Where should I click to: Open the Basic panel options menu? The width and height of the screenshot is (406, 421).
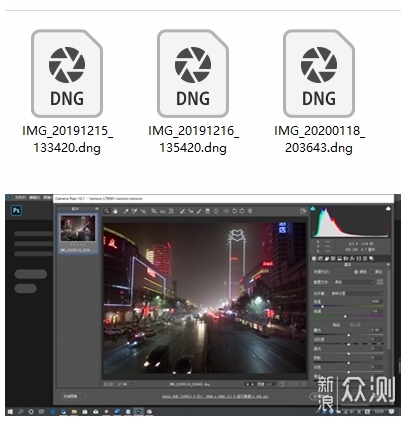[x=388, y=265]
